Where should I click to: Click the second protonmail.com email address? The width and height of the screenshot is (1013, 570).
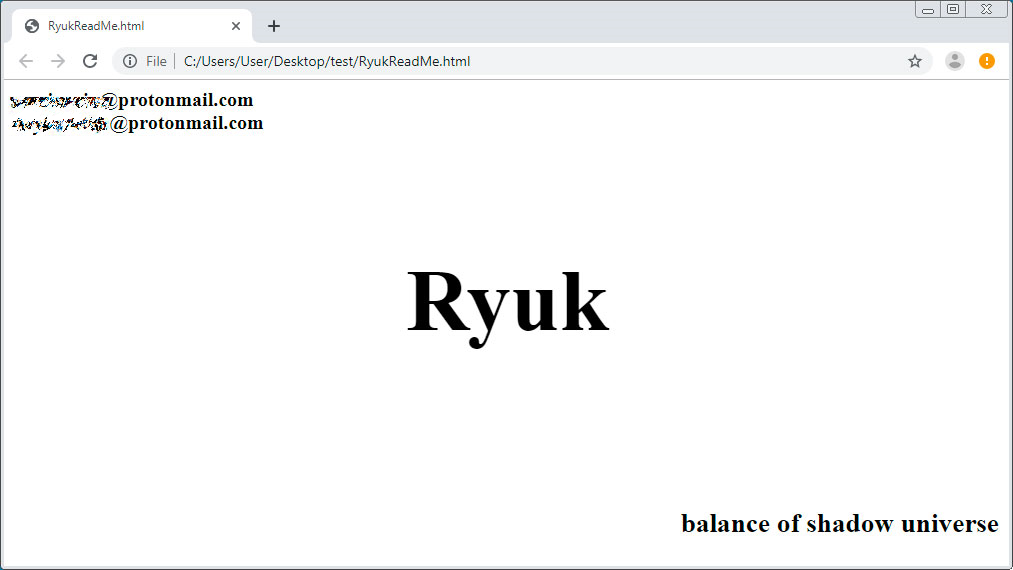coord(136,123)
